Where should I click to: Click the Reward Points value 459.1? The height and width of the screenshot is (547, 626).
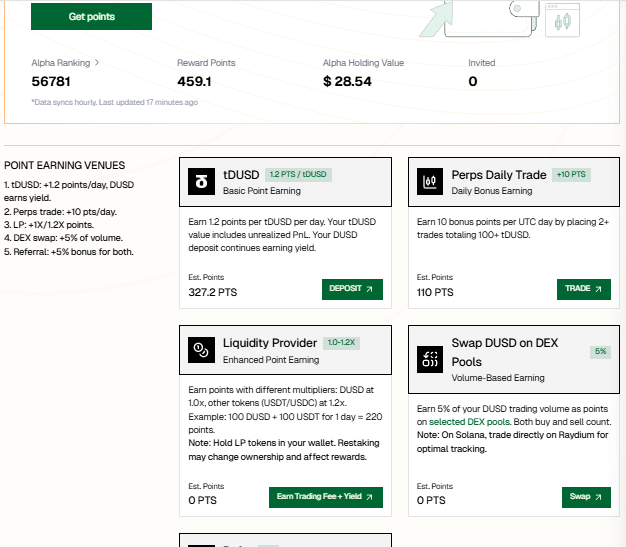[x=194, y=81]
